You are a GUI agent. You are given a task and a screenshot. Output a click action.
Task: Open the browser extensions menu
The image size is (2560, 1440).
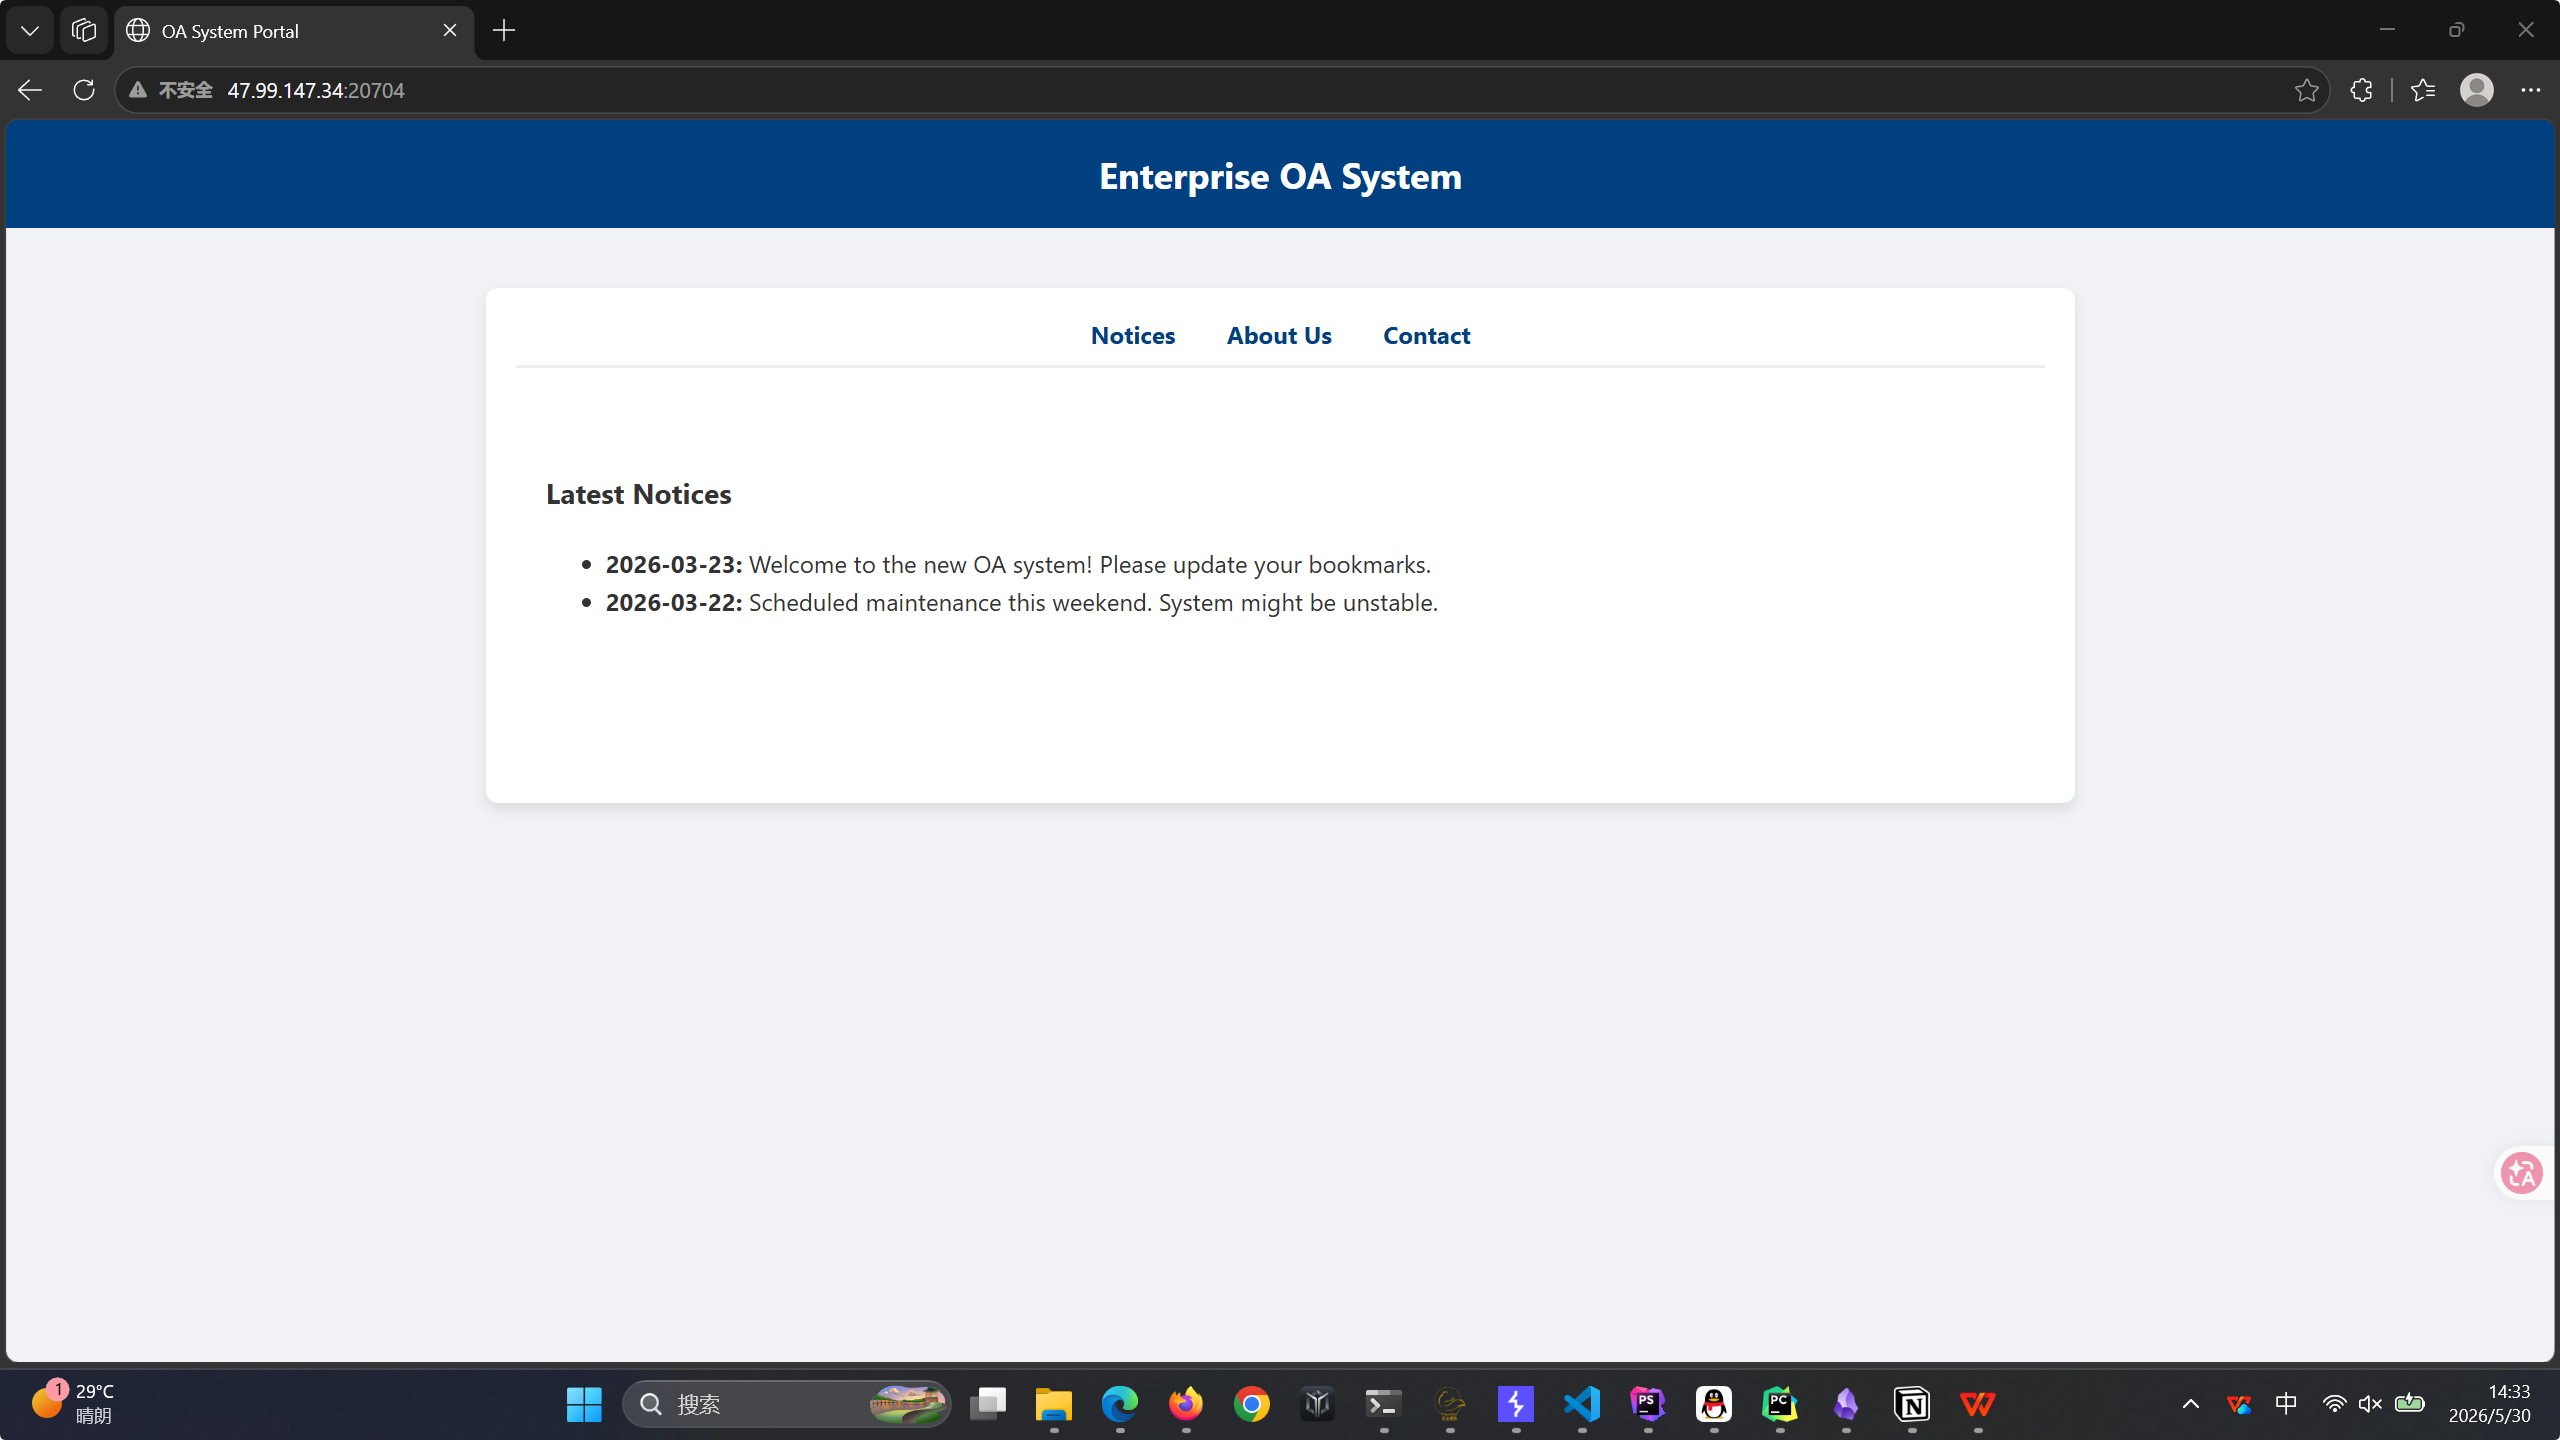coord(2361,90)
